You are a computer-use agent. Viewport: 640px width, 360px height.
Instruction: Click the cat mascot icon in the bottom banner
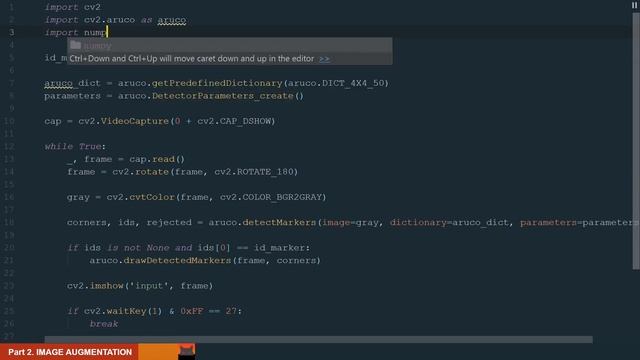tap(187, 351)
